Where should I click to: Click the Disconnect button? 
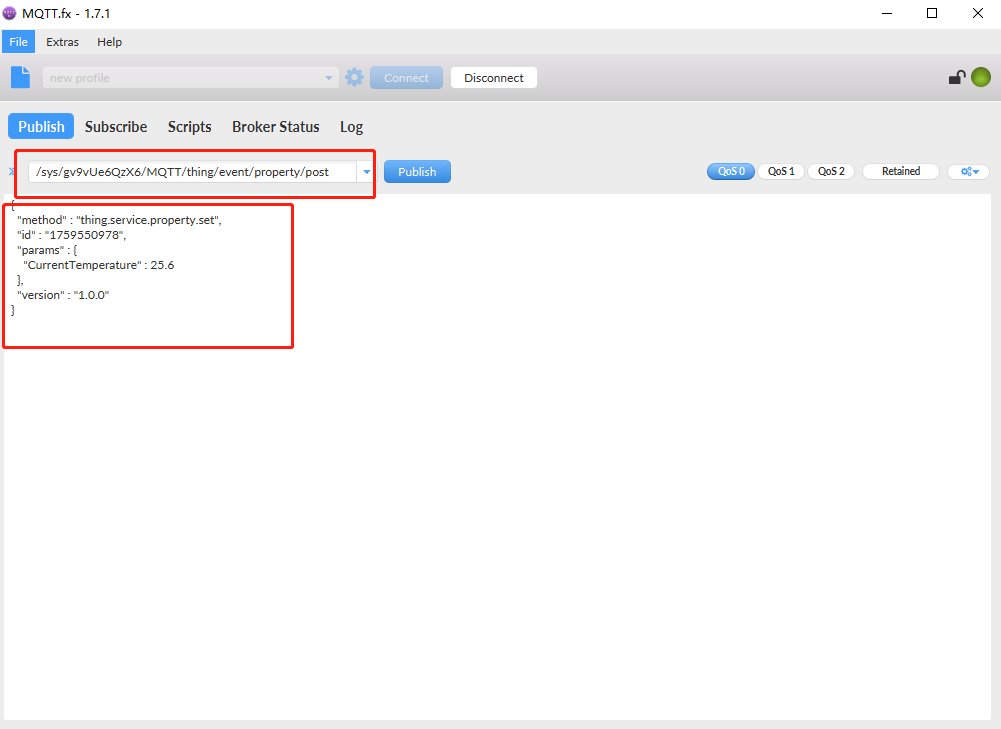(x=494, y=78)
